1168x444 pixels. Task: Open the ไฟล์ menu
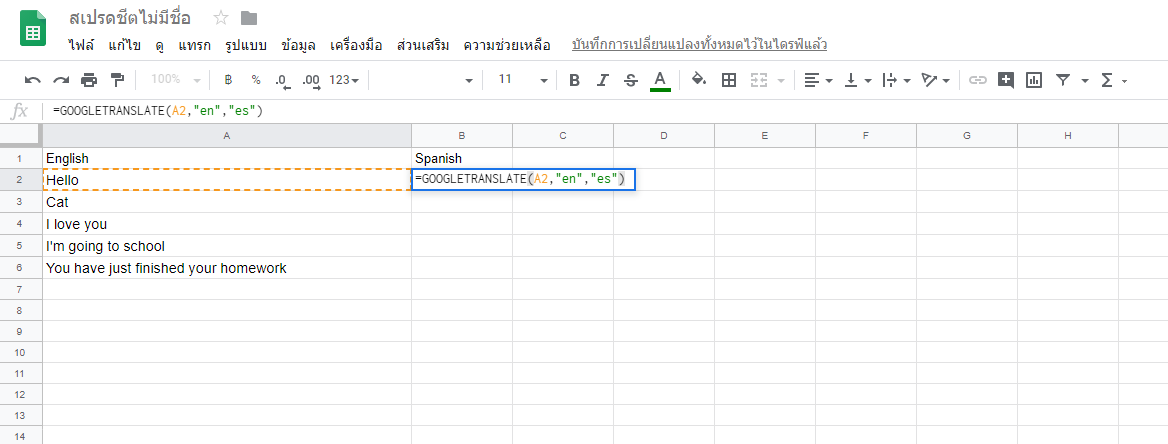tap(80, 45)
